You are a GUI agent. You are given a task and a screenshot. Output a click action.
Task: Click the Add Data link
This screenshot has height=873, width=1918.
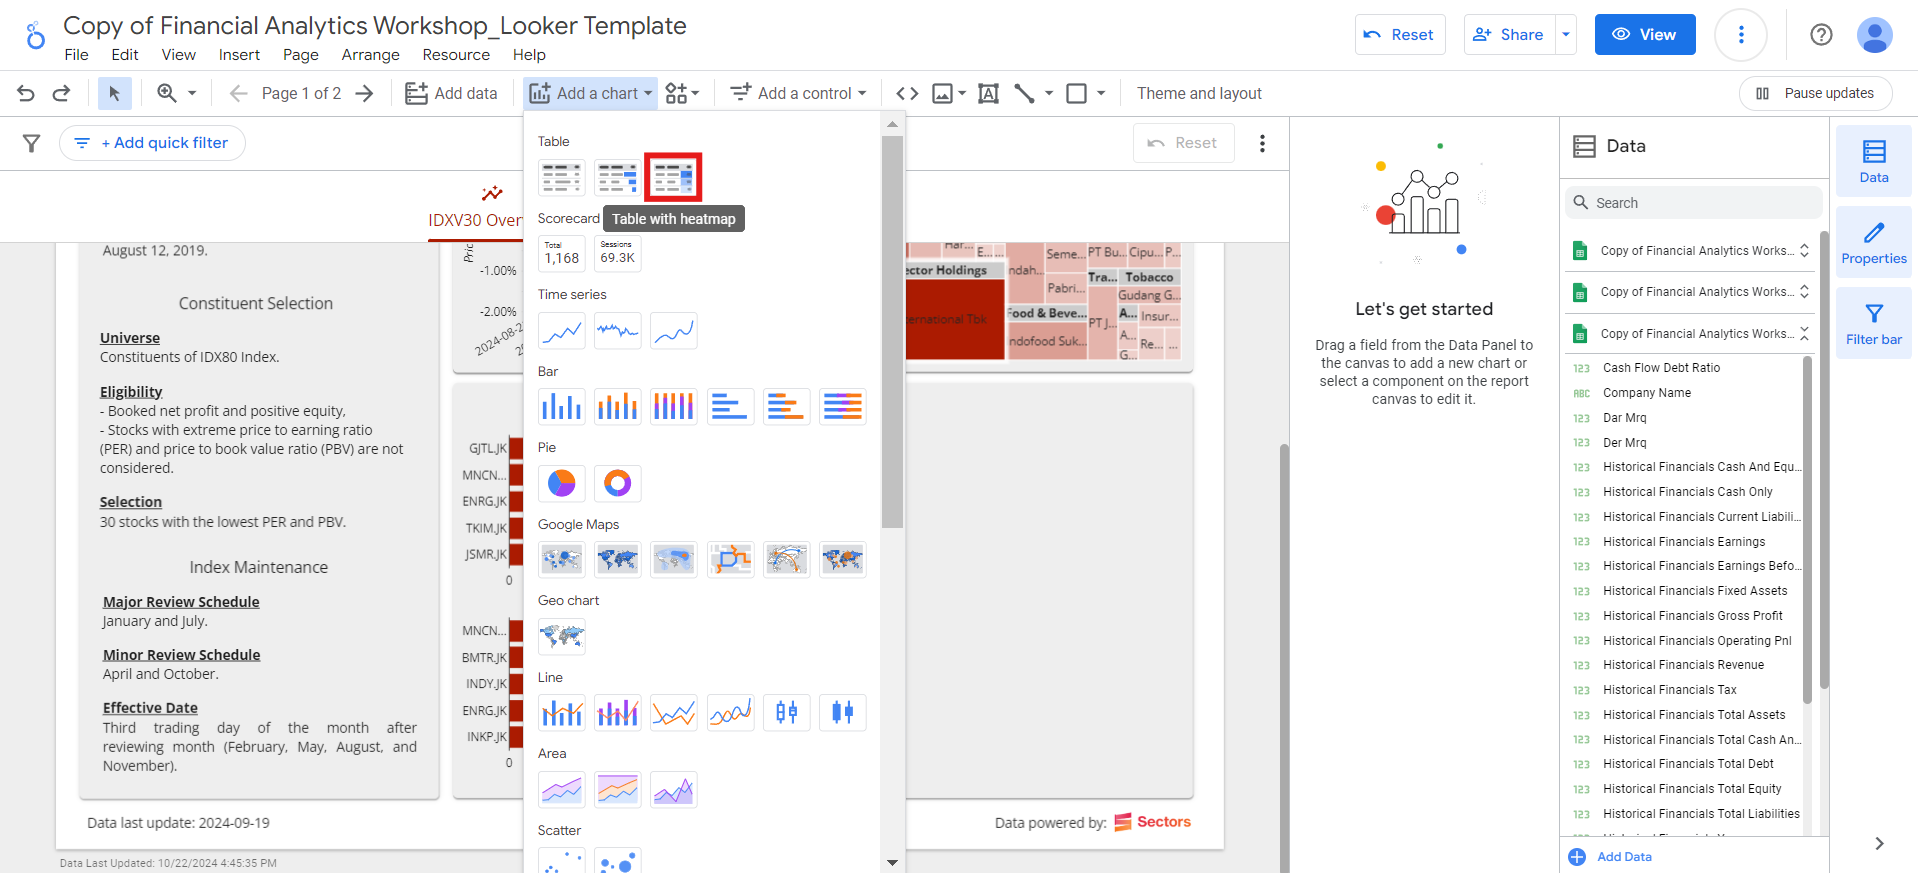(x=1610, y=857)
